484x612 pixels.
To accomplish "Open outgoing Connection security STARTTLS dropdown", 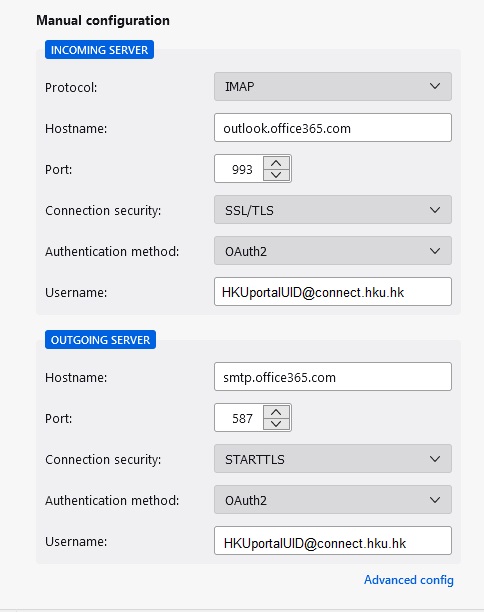I will coord(333,459).
